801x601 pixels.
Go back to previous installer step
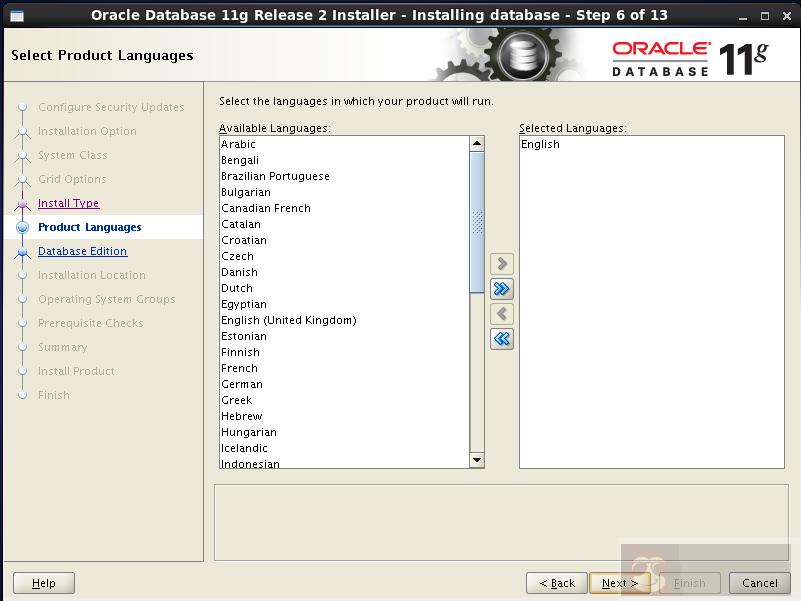556,583
